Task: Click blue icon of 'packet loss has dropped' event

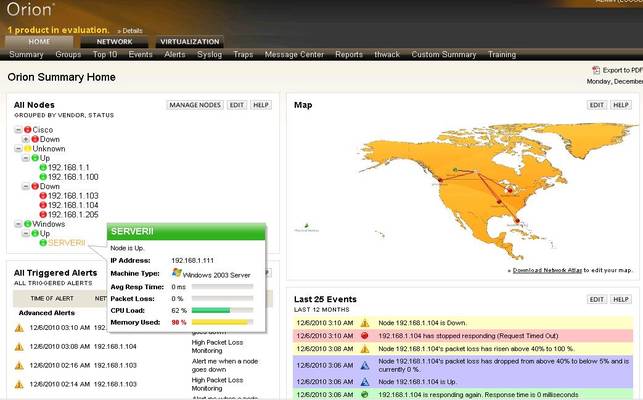Action: click(x=365, y=366)
